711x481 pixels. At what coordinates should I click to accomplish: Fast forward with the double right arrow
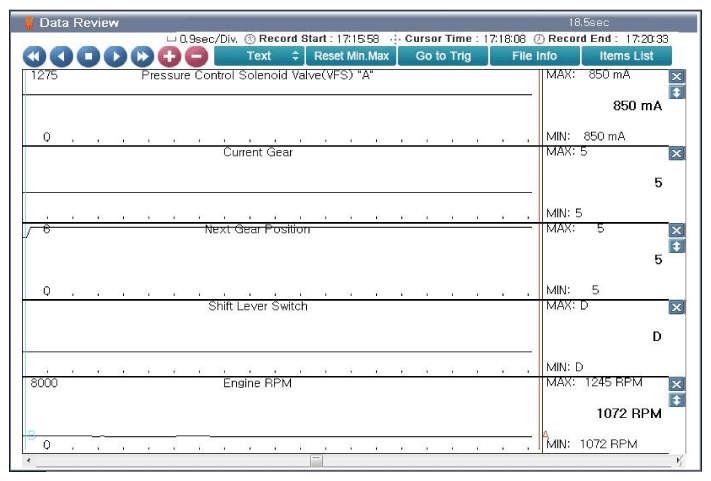coord(142,57)
